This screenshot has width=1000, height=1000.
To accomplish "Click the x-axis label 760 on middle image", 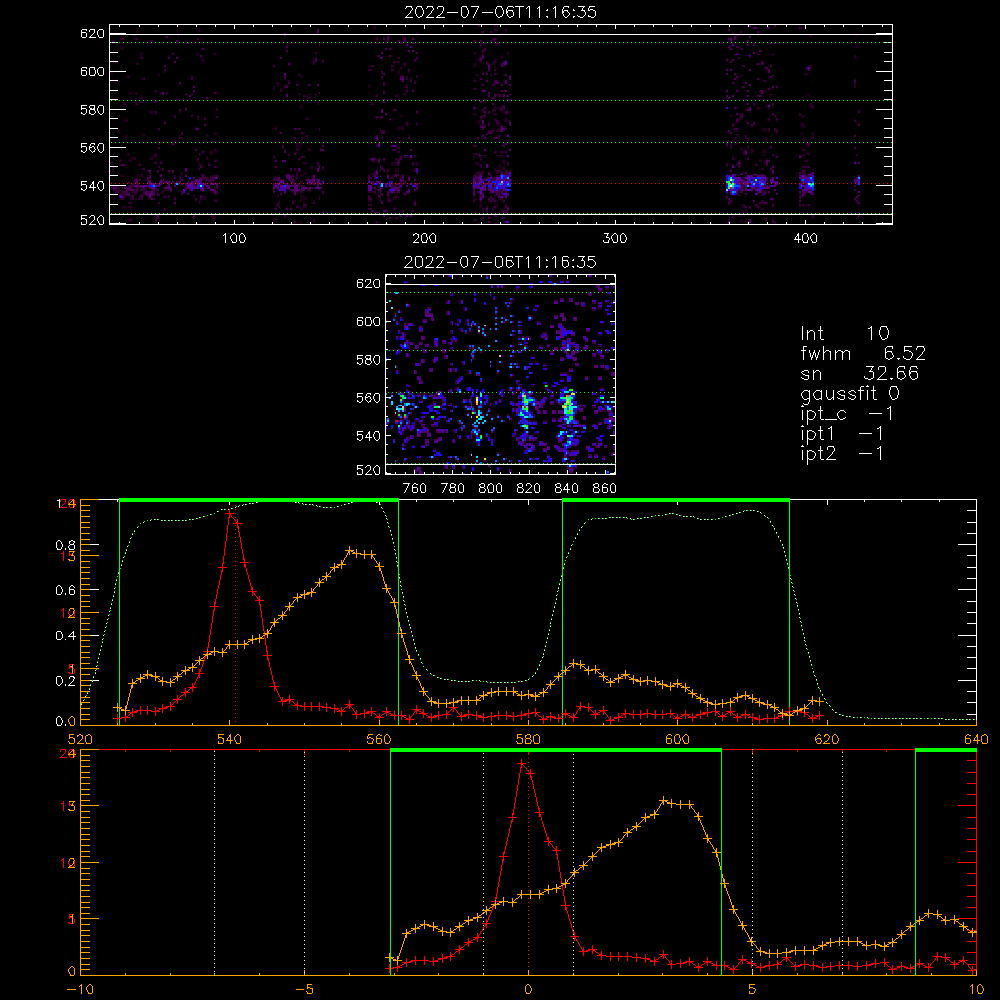I will click(x=415, y=489).
